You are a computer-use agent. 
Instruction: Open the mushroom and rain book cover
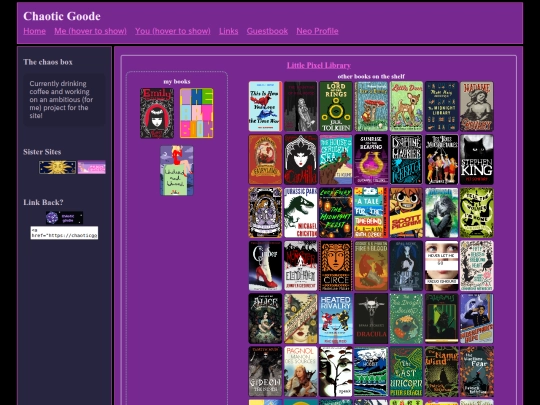coord(371,106)
